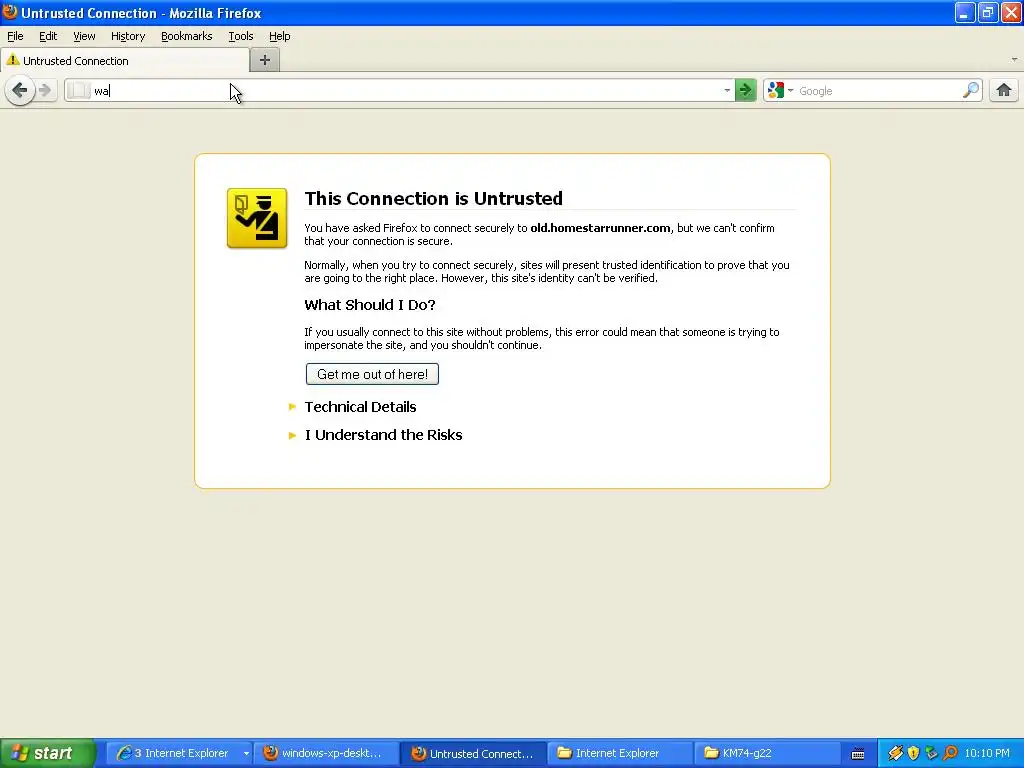Viewport: 1024px width, 768px height.
Task: Open the Help menu
Action: [280, 36]
